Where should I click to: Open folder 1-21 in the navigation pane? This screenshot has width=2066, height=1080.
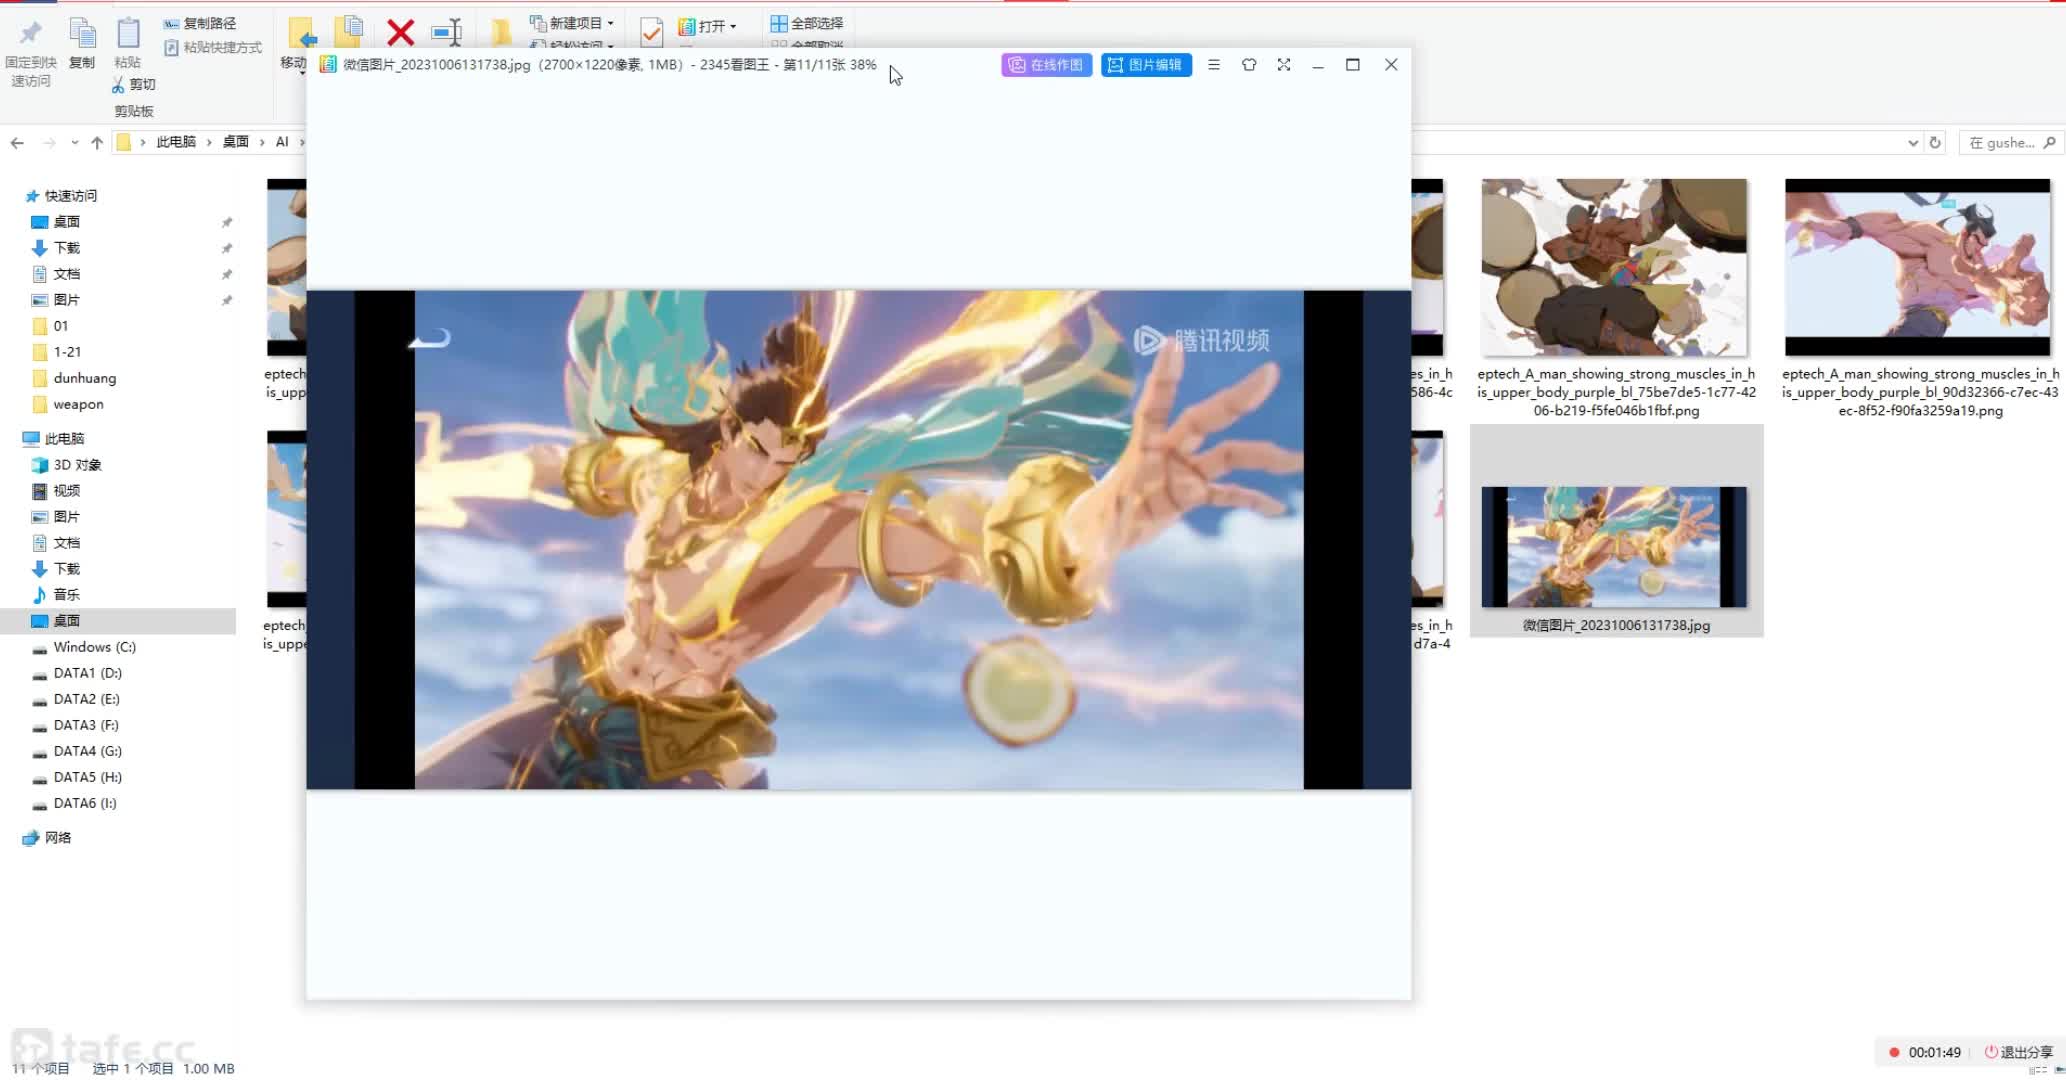[66, 352]
